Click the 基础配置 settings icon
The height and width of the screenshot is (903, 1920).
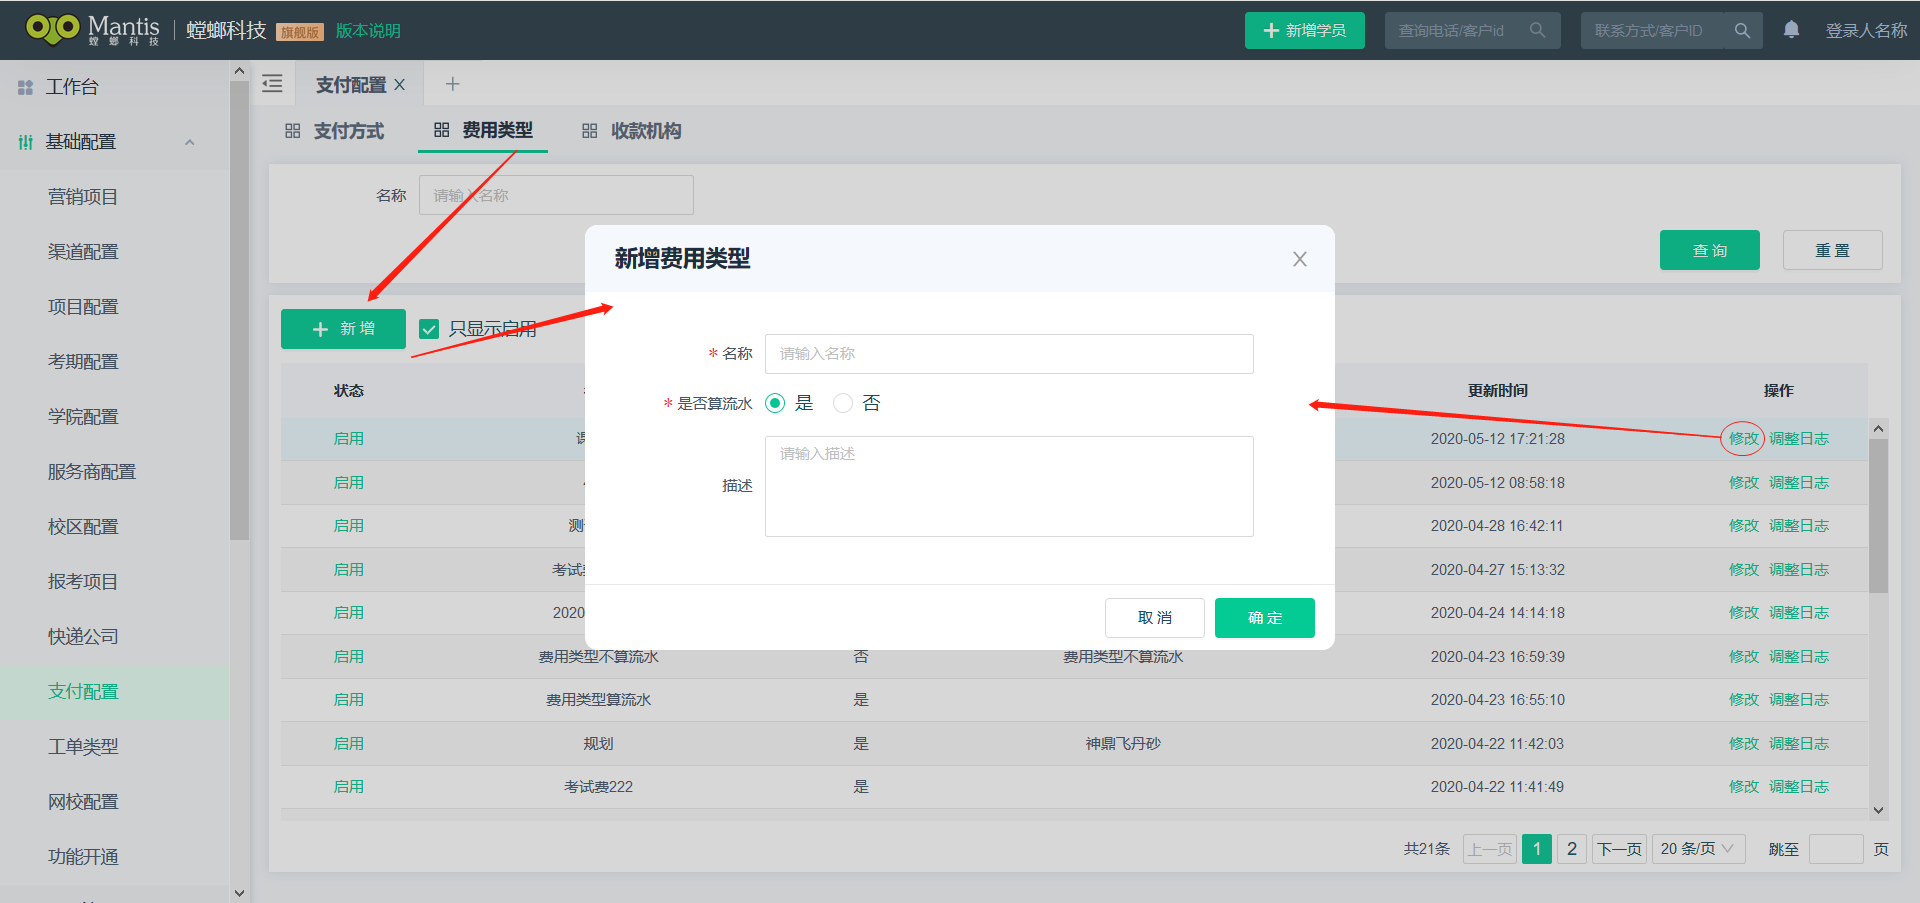click(x=25, y=142)
